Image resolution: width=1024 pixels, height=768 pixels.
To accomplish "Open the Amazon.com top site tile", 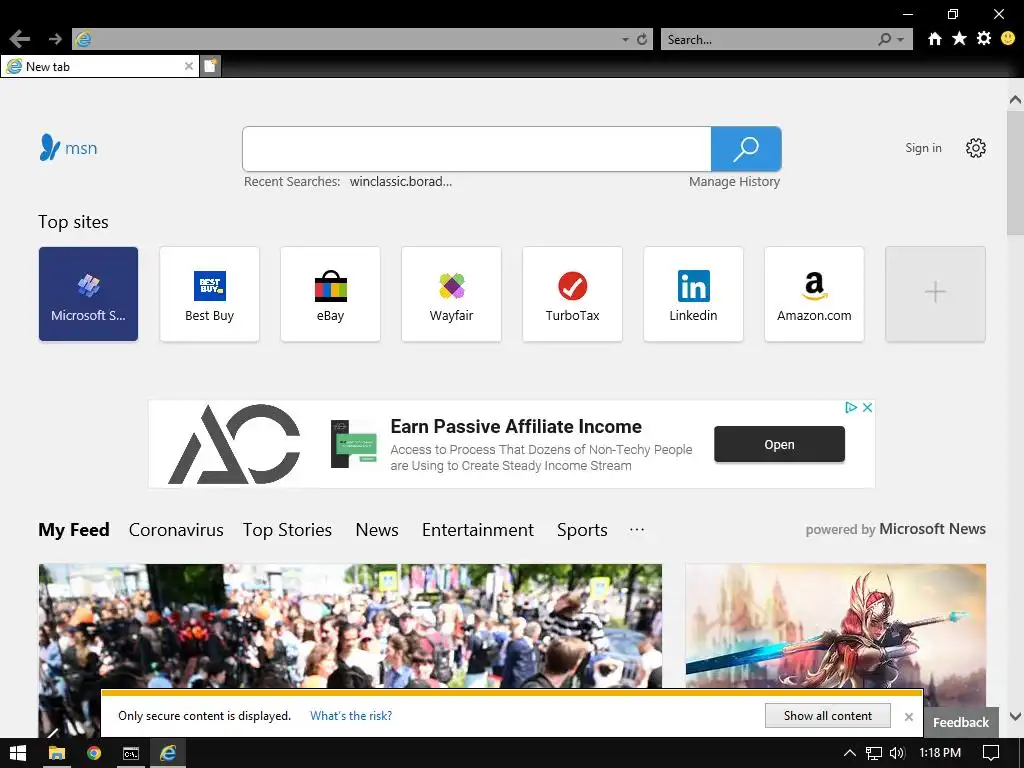I will point(814,294).
